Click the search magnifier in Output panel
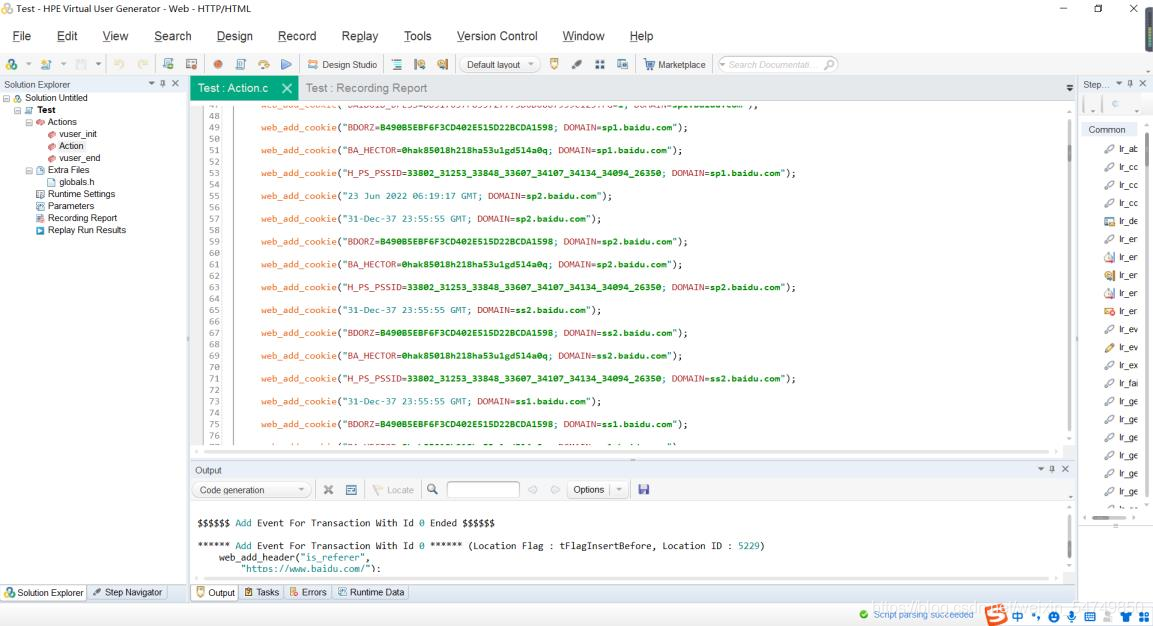The image size is (1153, 626). point(432,489)
